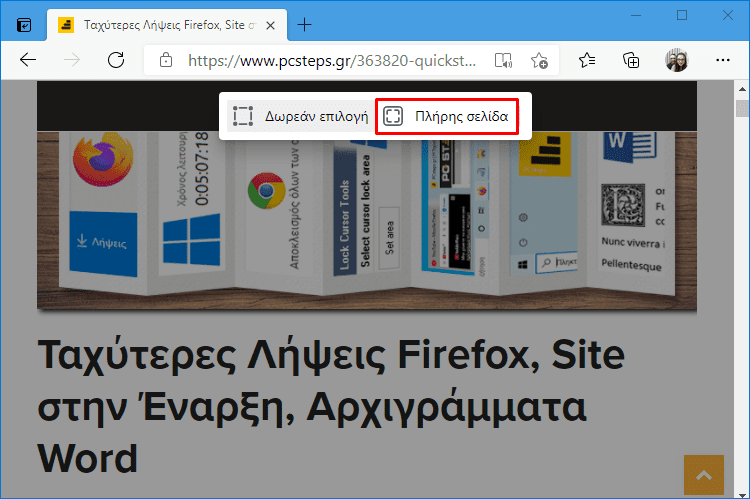View site security lock info
Viewport: 750px width, 499px height.
tap(166, 60)
